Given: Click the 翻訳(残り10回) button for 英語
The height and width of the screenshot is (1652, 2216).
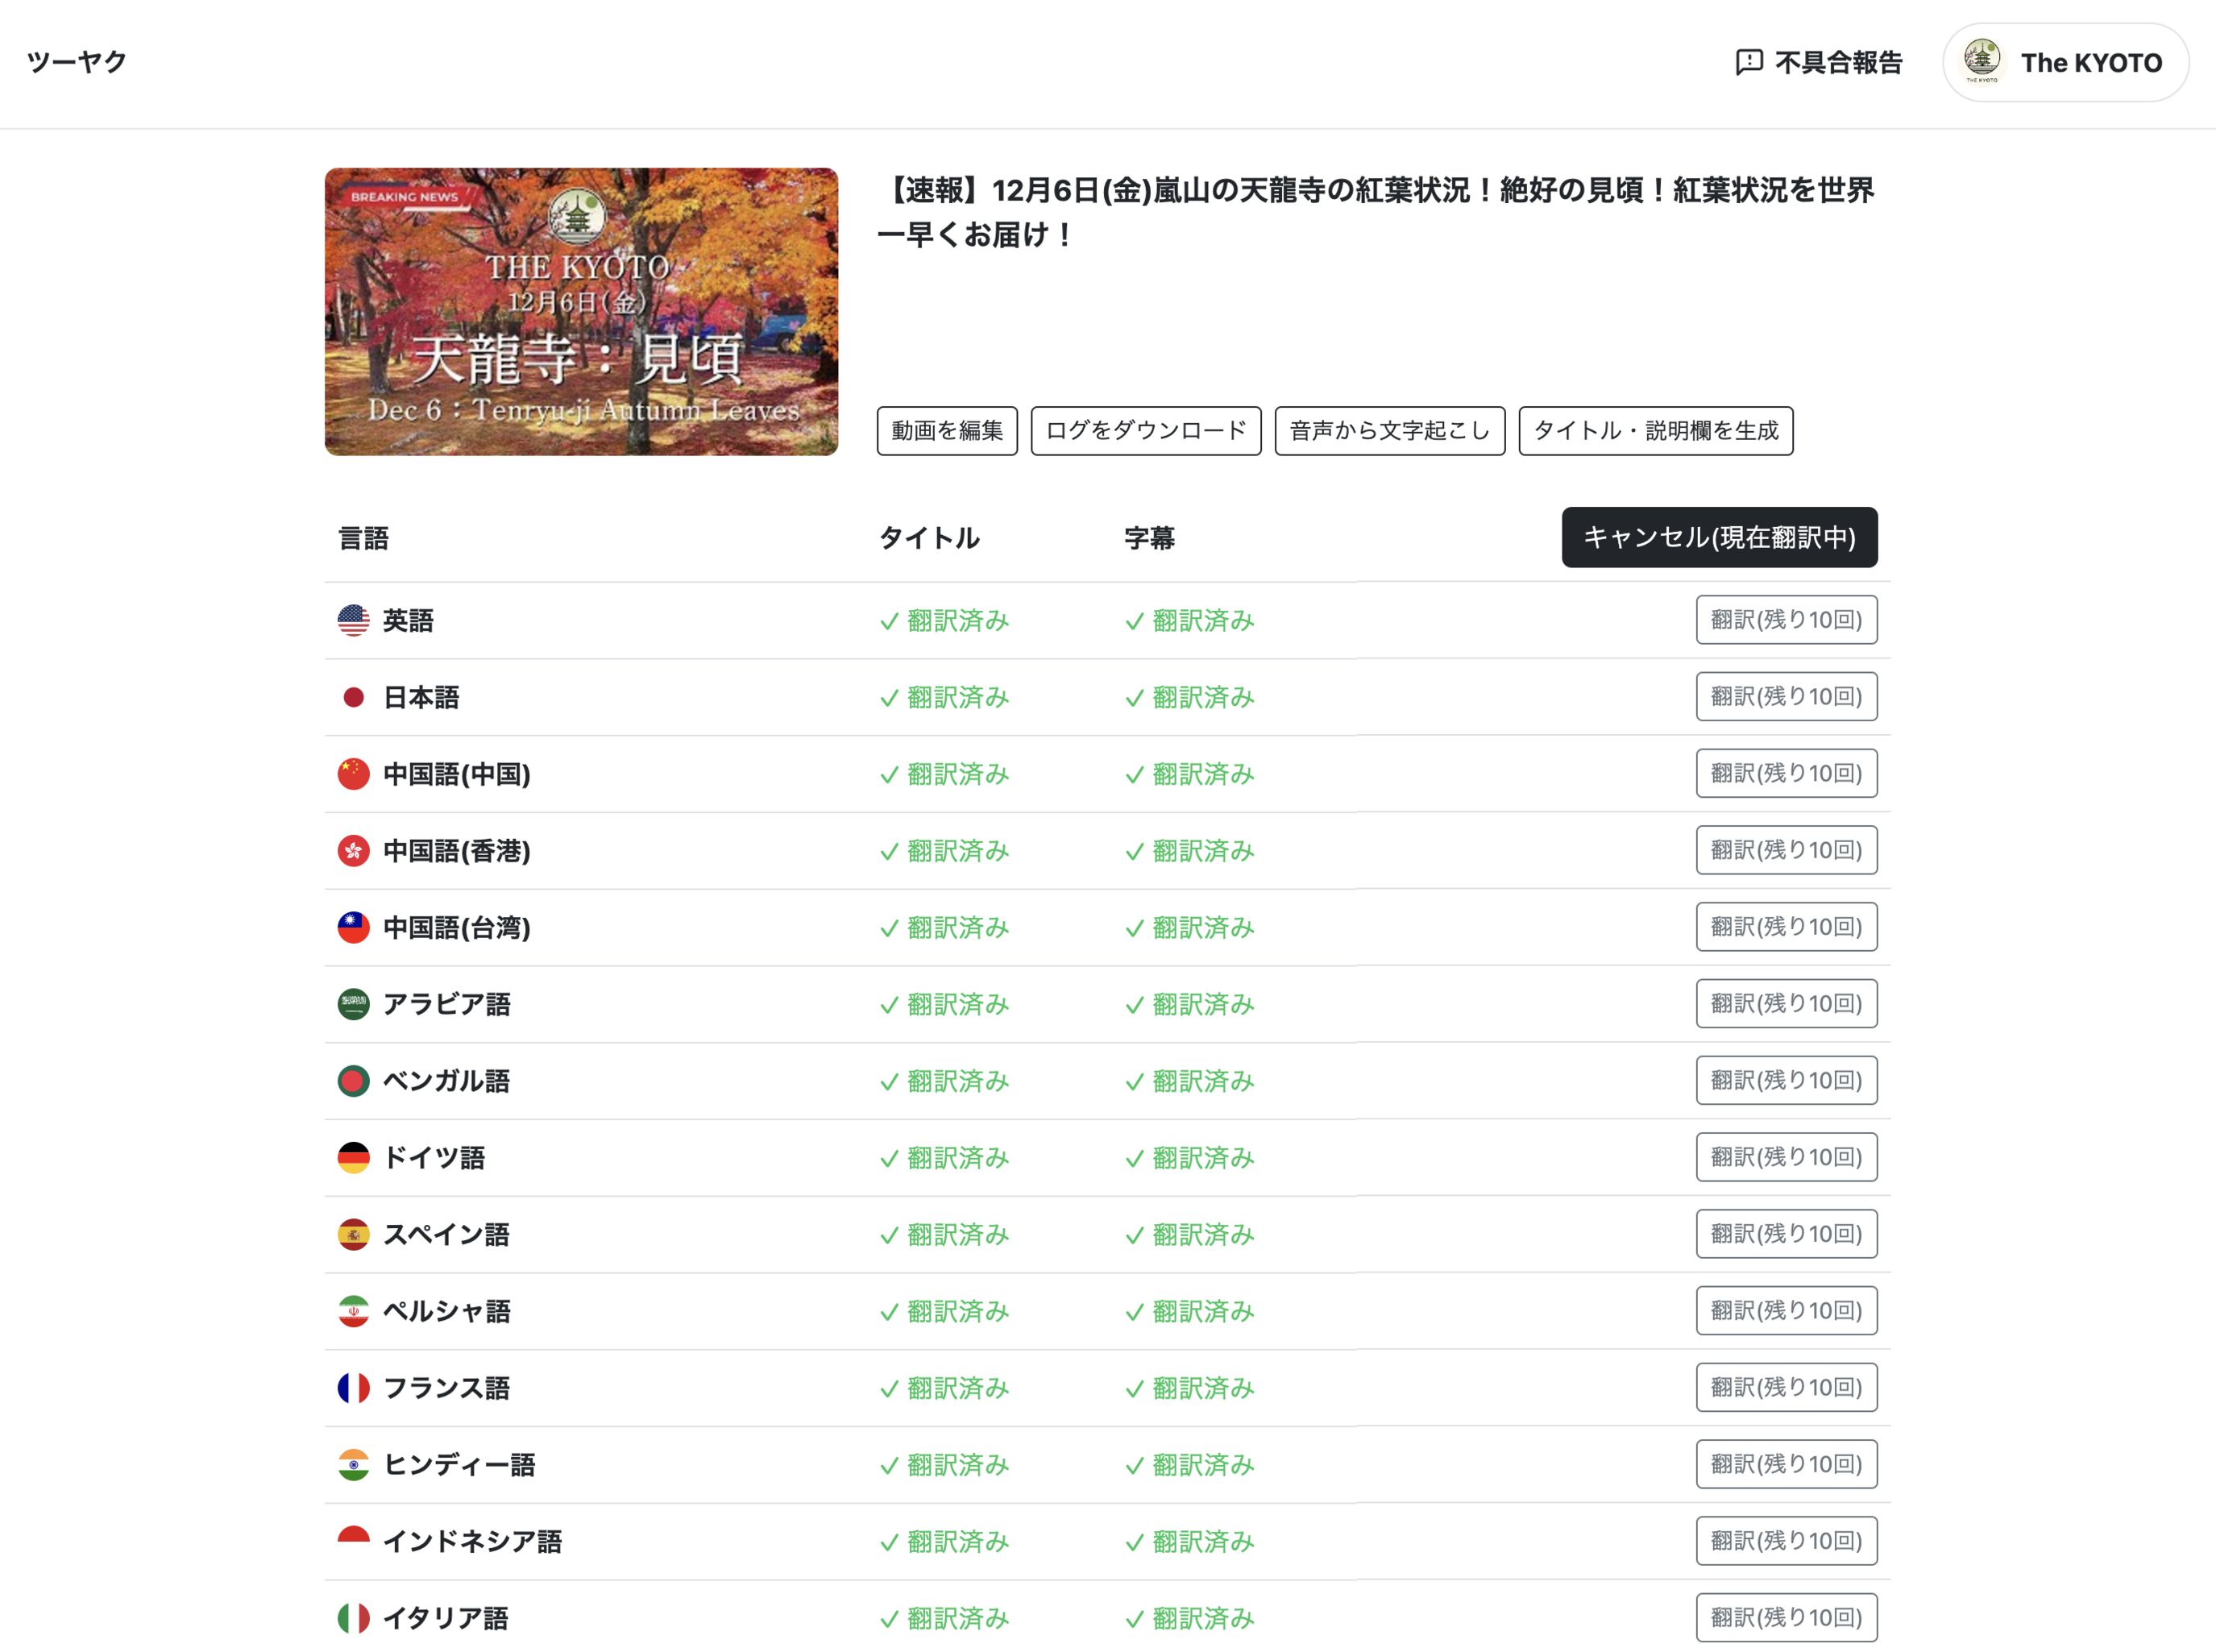Looking at the screenshot, I should pos(1786,620).
